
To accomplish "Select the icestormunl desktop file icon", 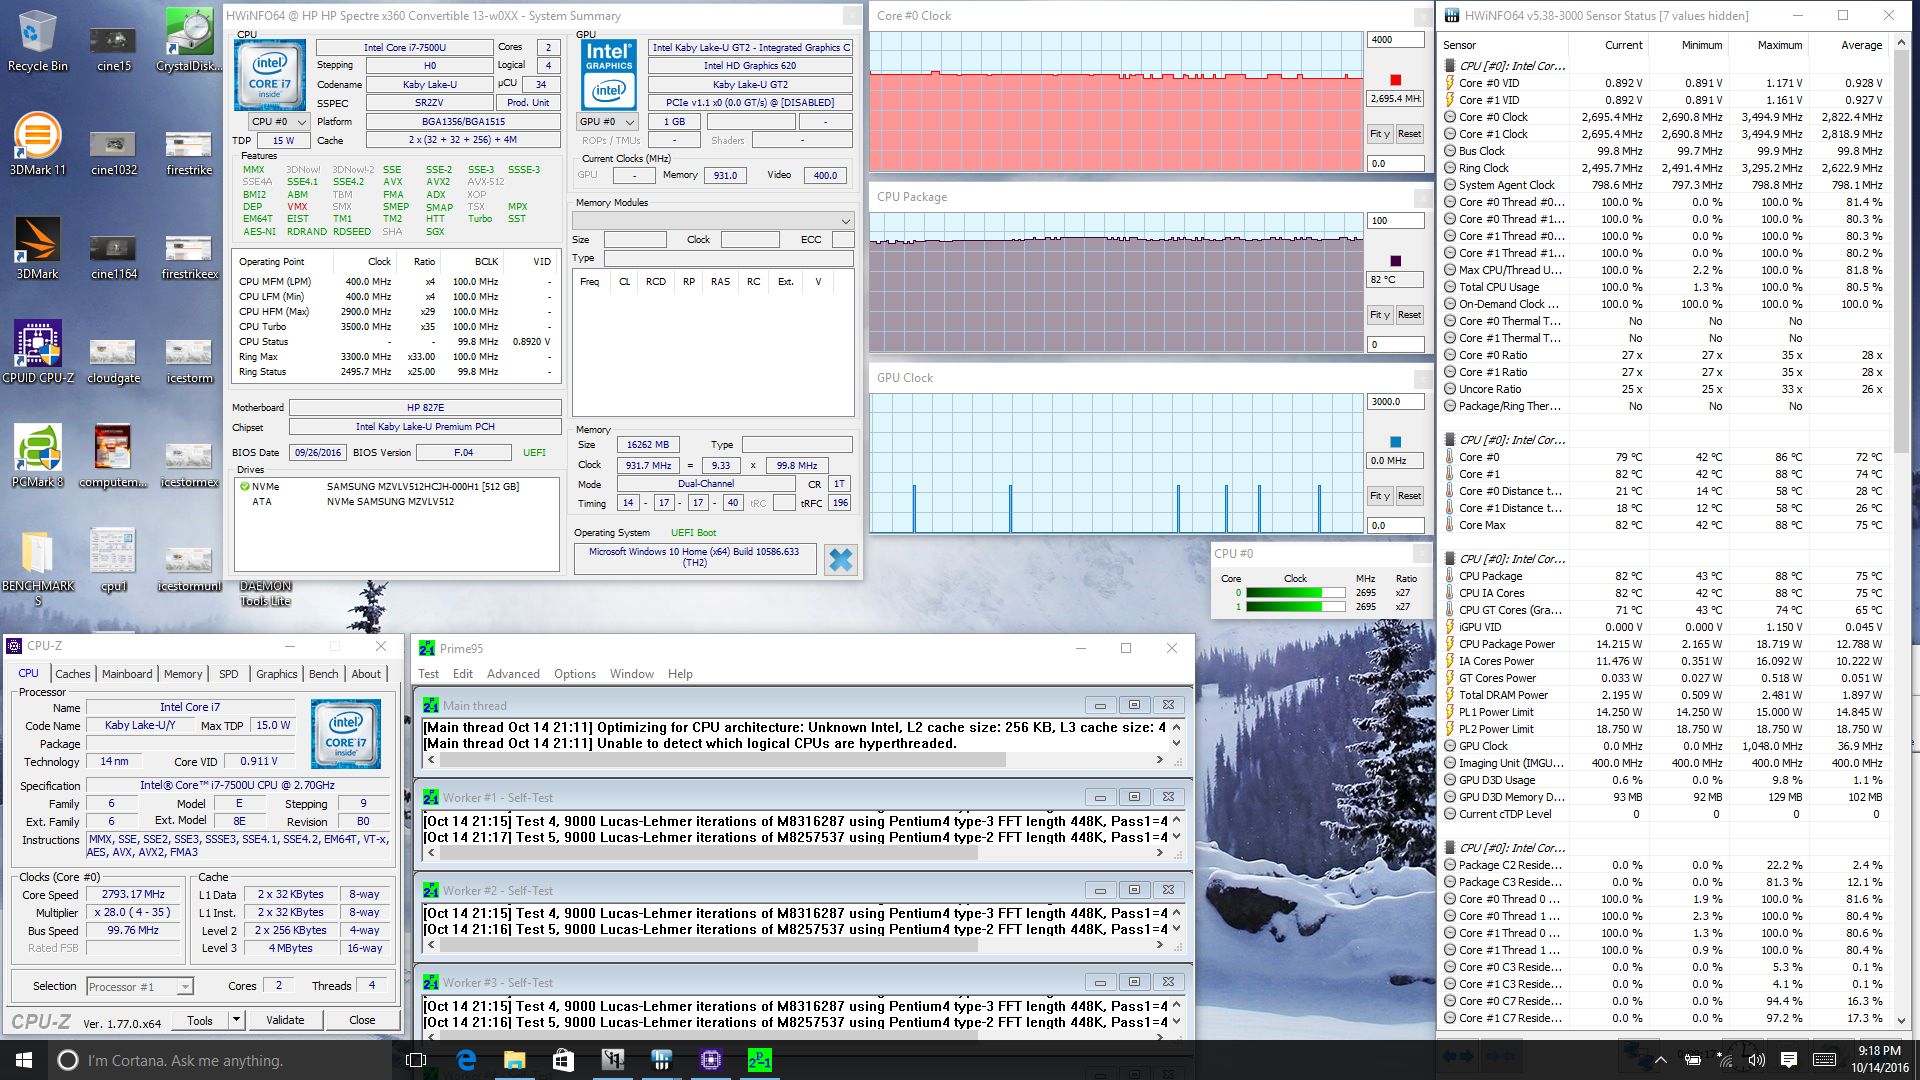I will pos(188,568).
